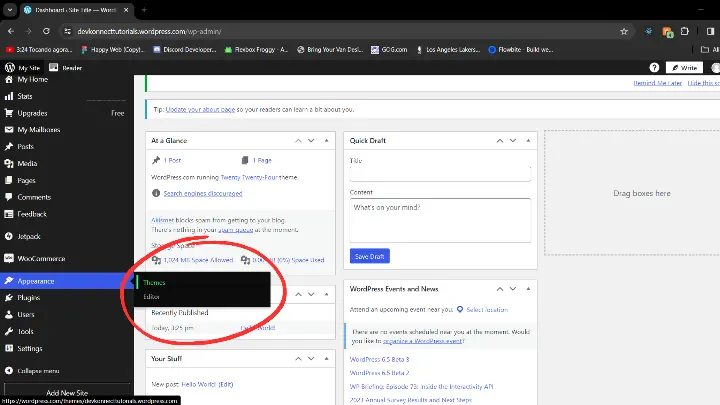720x405 pixels.
Task: Click the Media icon in sidebar
Action: 9,163
